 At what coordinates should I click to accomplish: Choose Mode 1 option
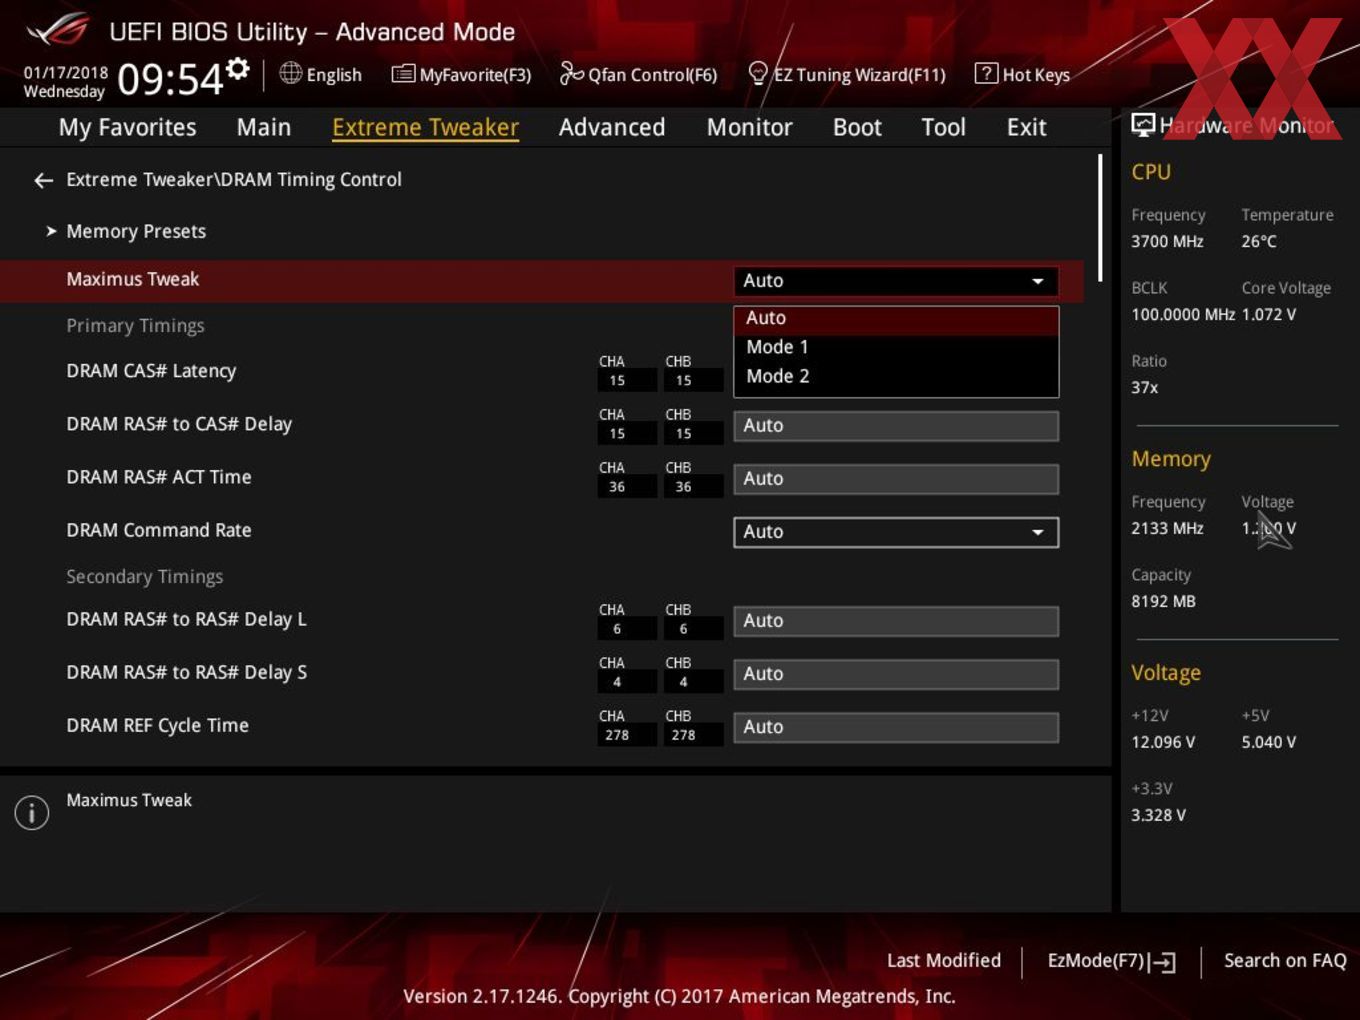(896, 347)
